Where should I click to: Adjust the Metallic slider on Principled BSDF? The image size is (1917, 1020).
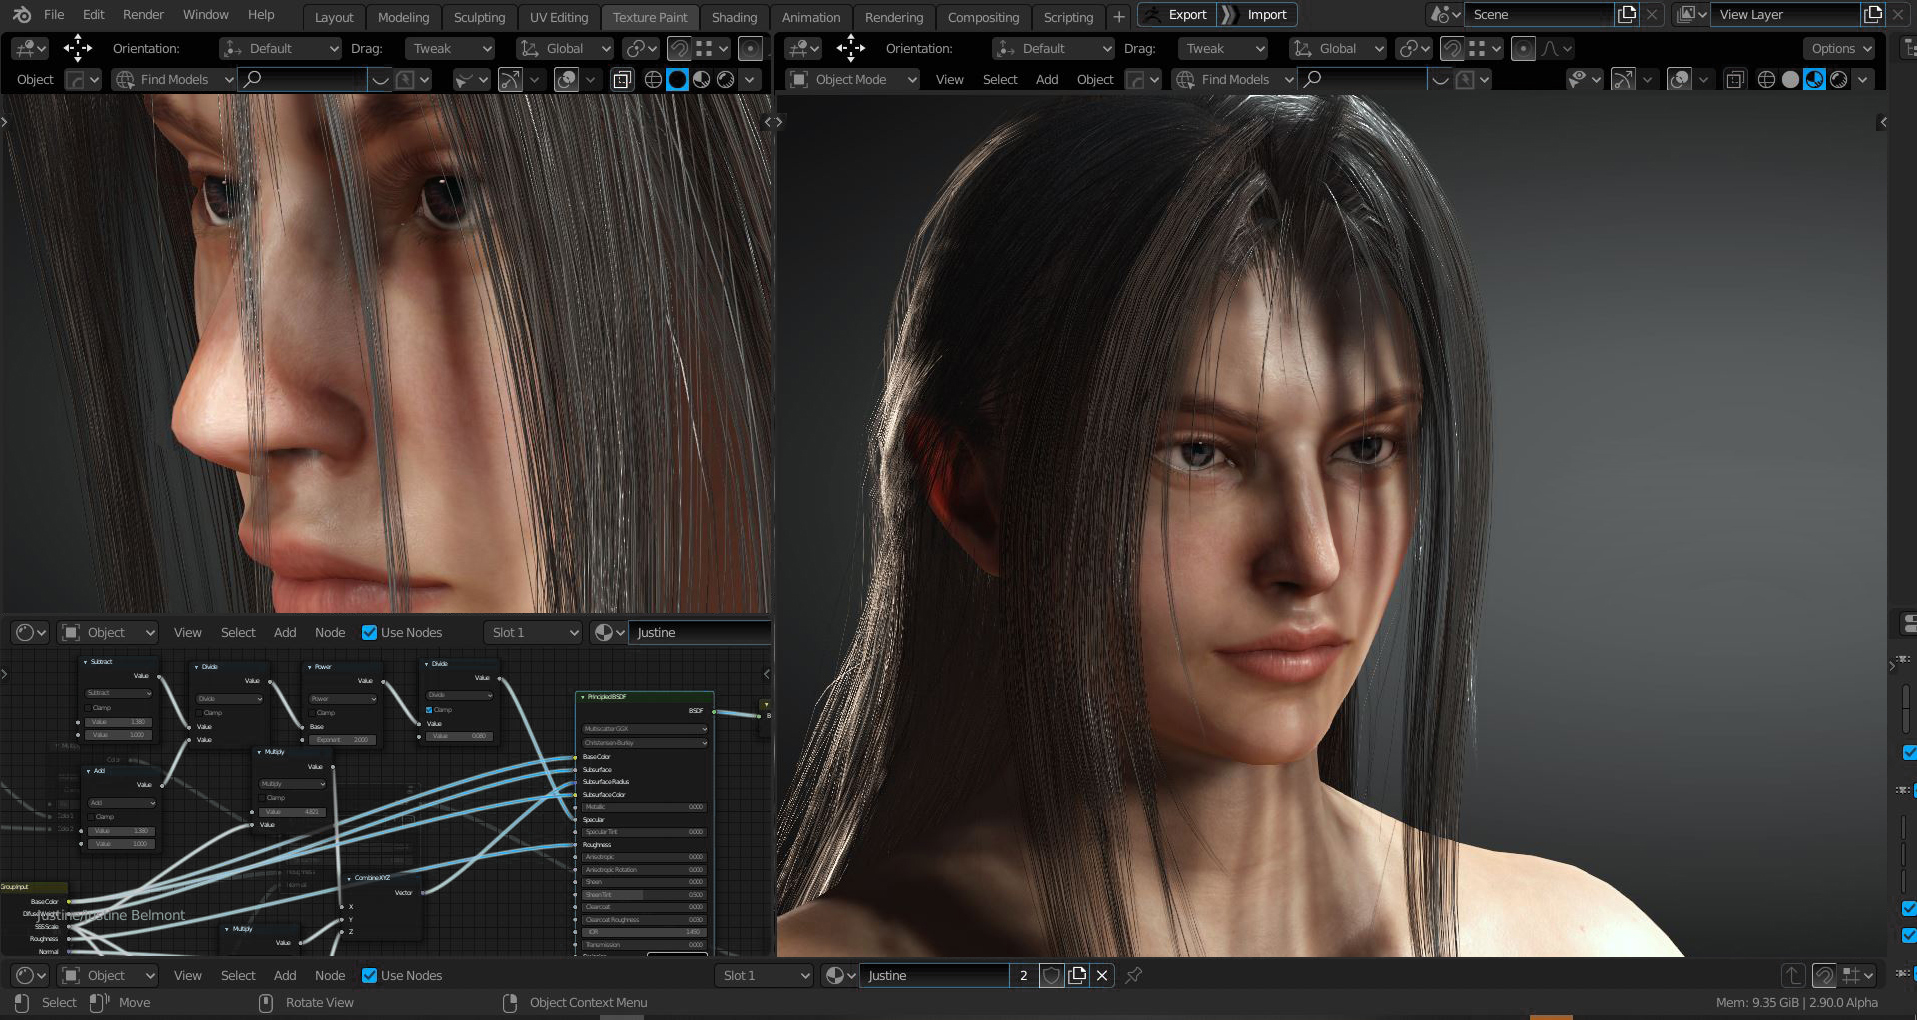click(644, 807)
